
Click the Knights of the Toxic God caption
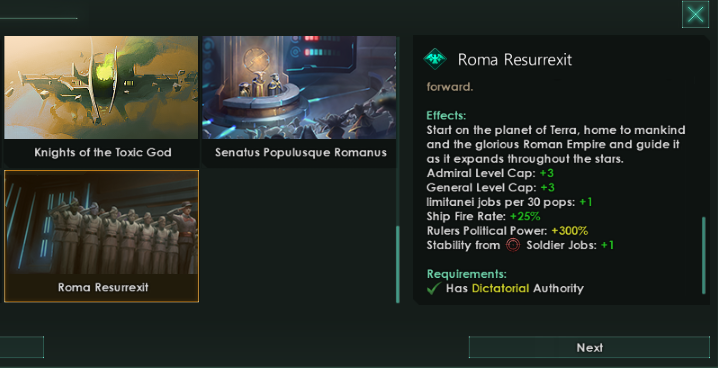tap(103, 152)
